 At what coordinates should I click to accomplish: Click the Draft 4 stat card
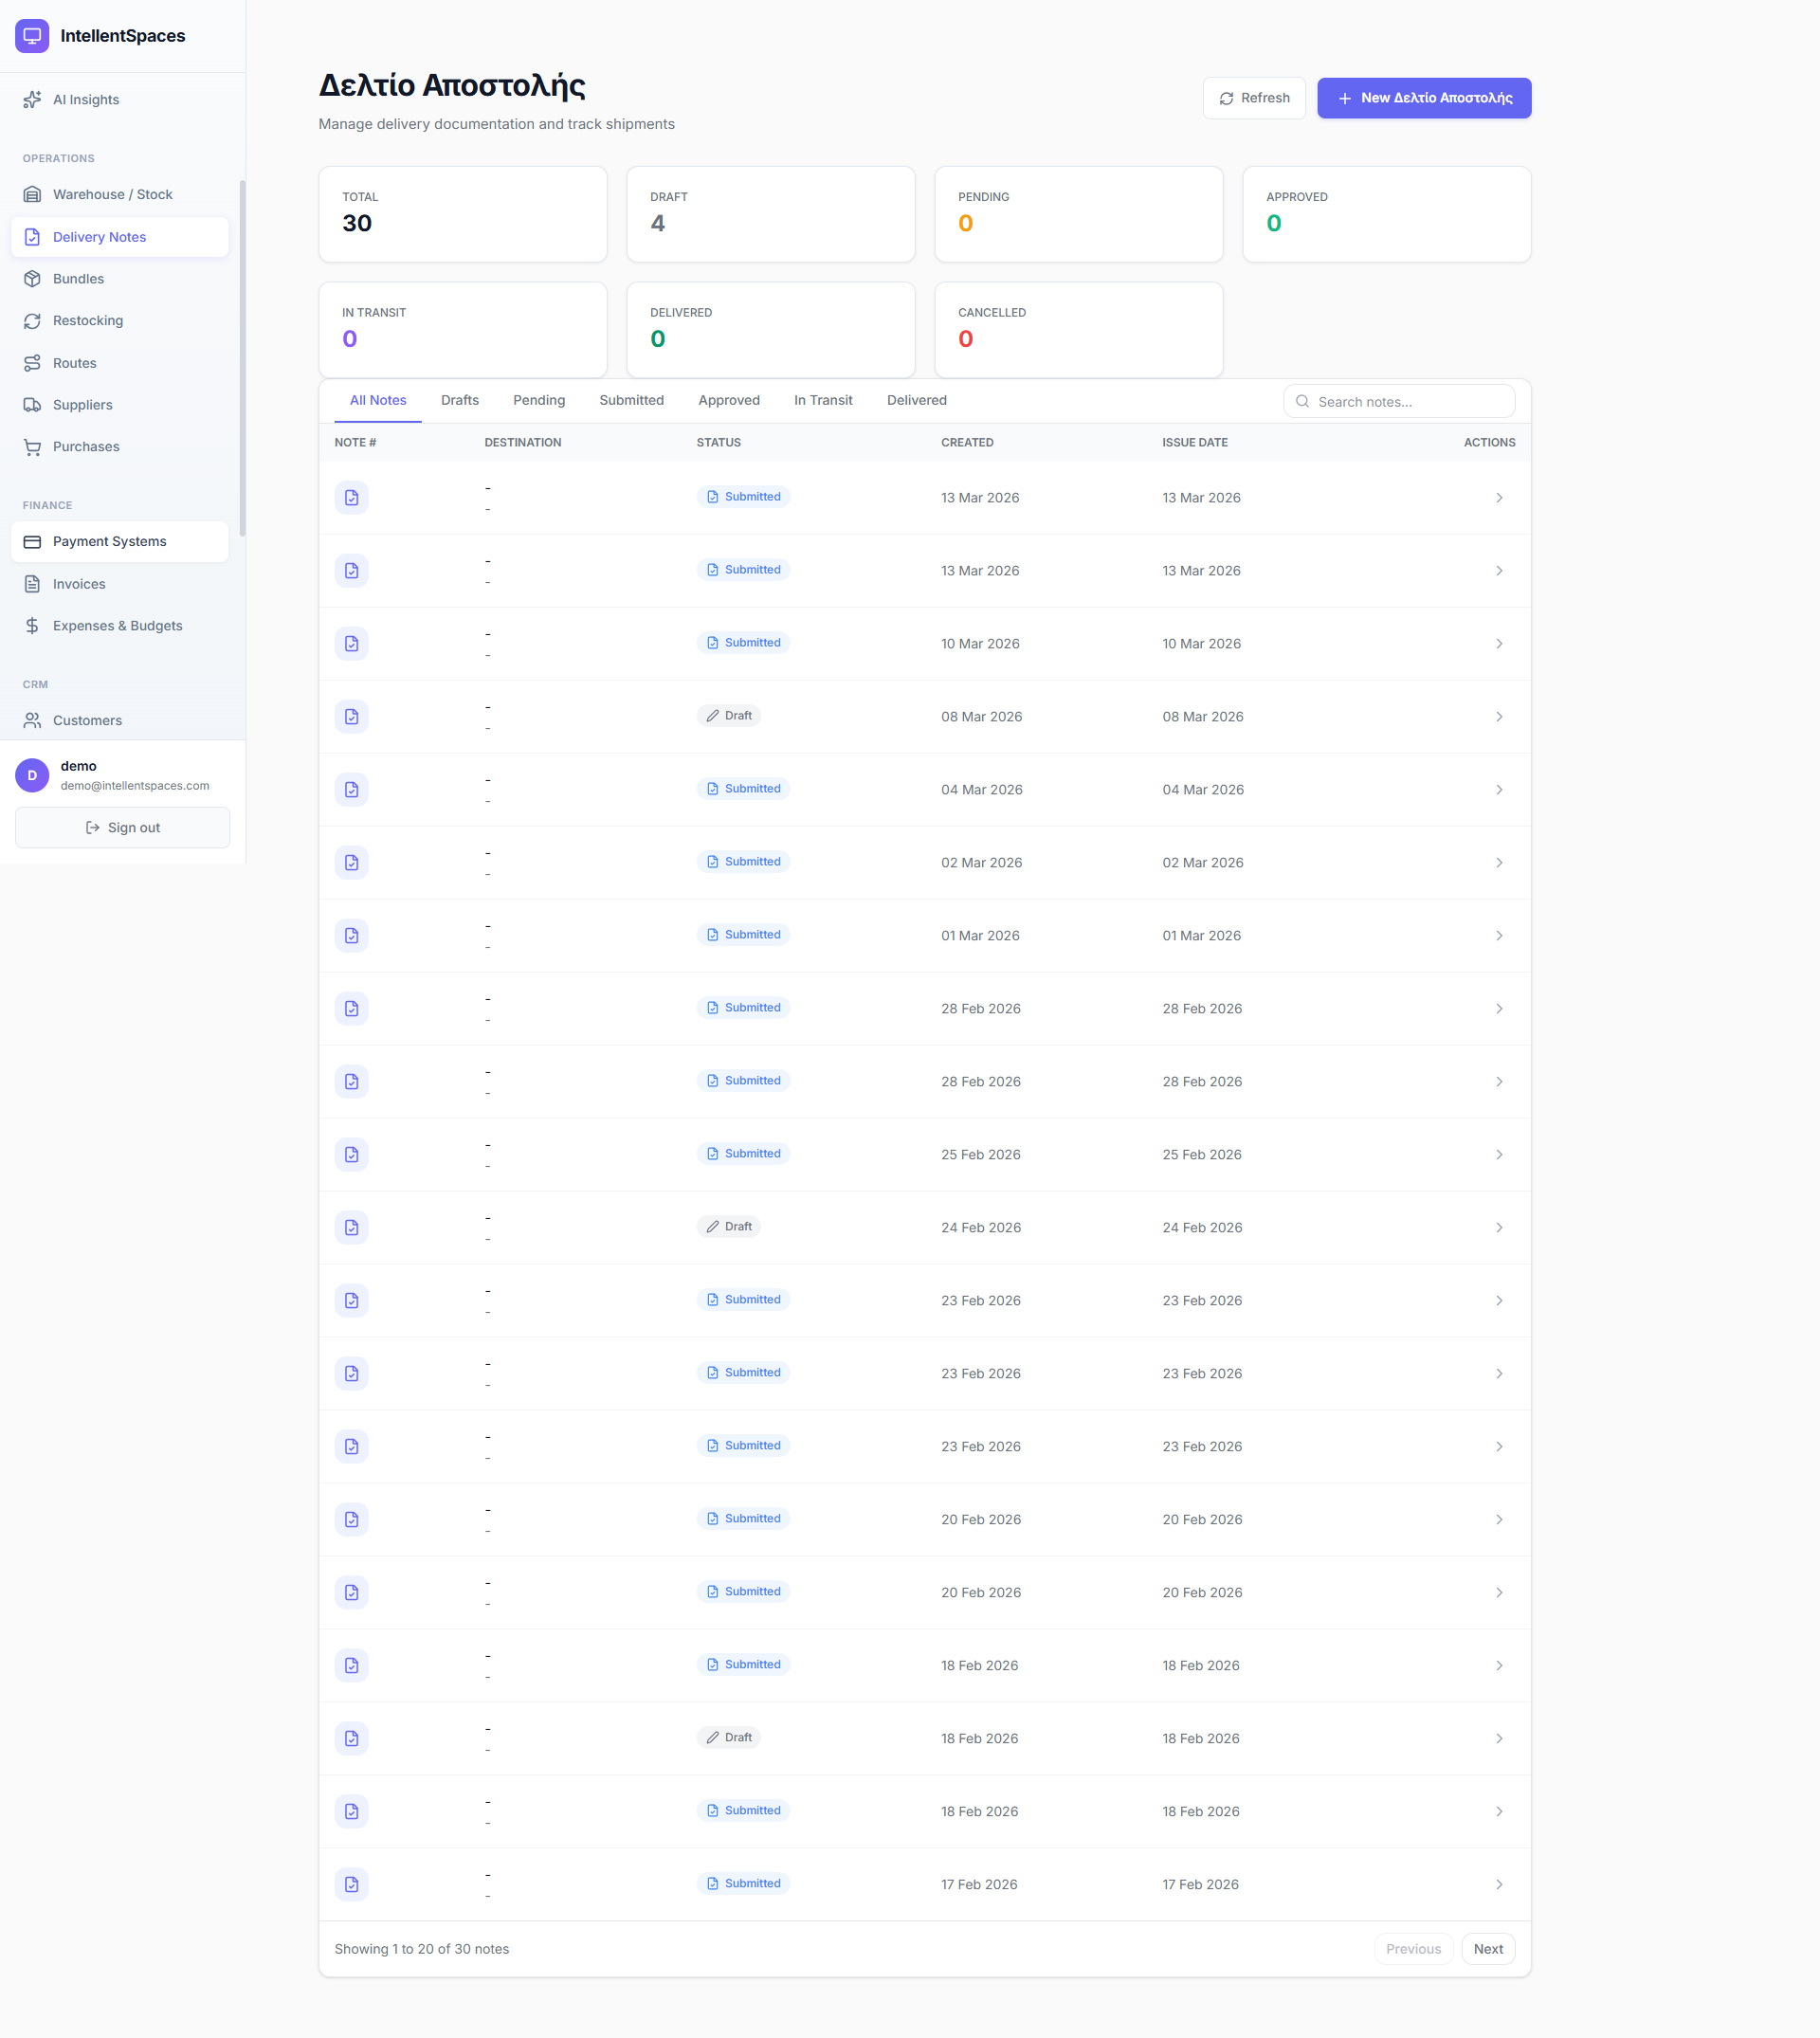pos(771,214)
